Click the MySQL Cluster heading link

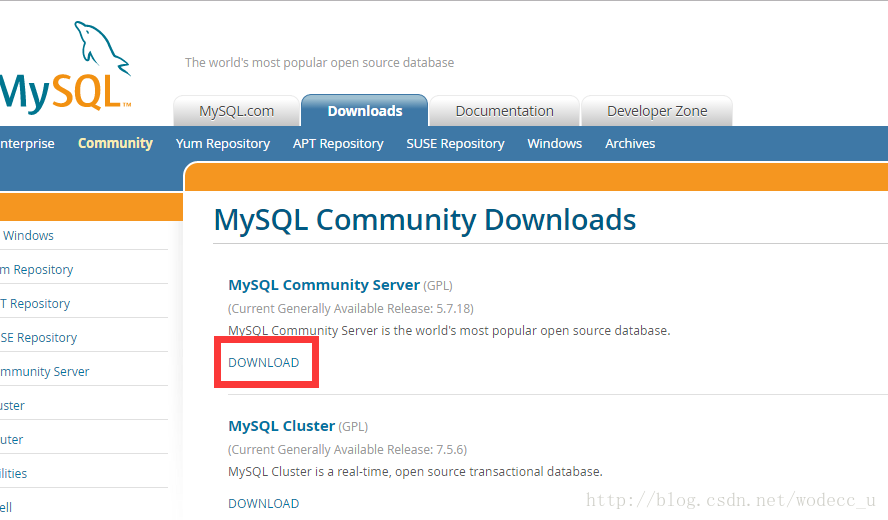click(x=281, y=426)
